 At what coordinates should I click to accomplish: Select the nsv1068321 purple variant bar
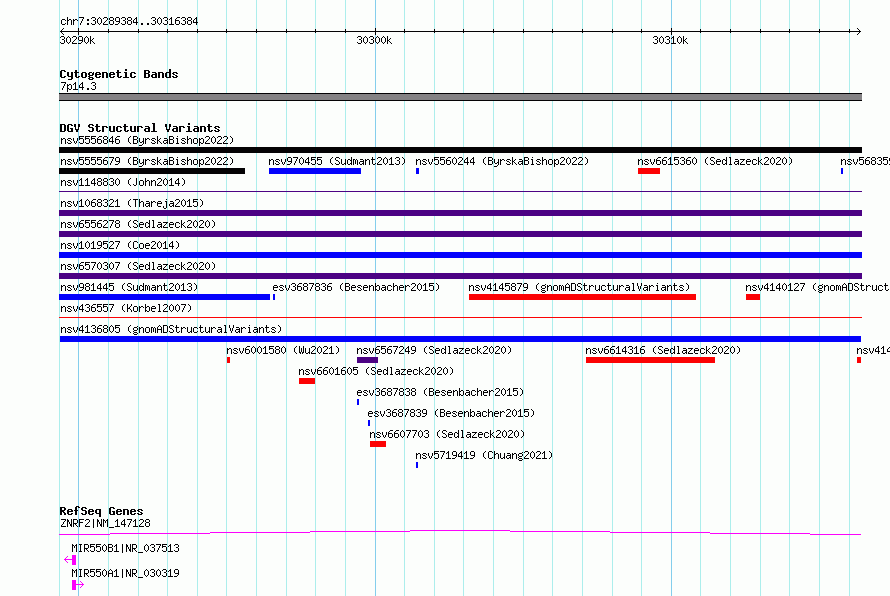point(460,213)
